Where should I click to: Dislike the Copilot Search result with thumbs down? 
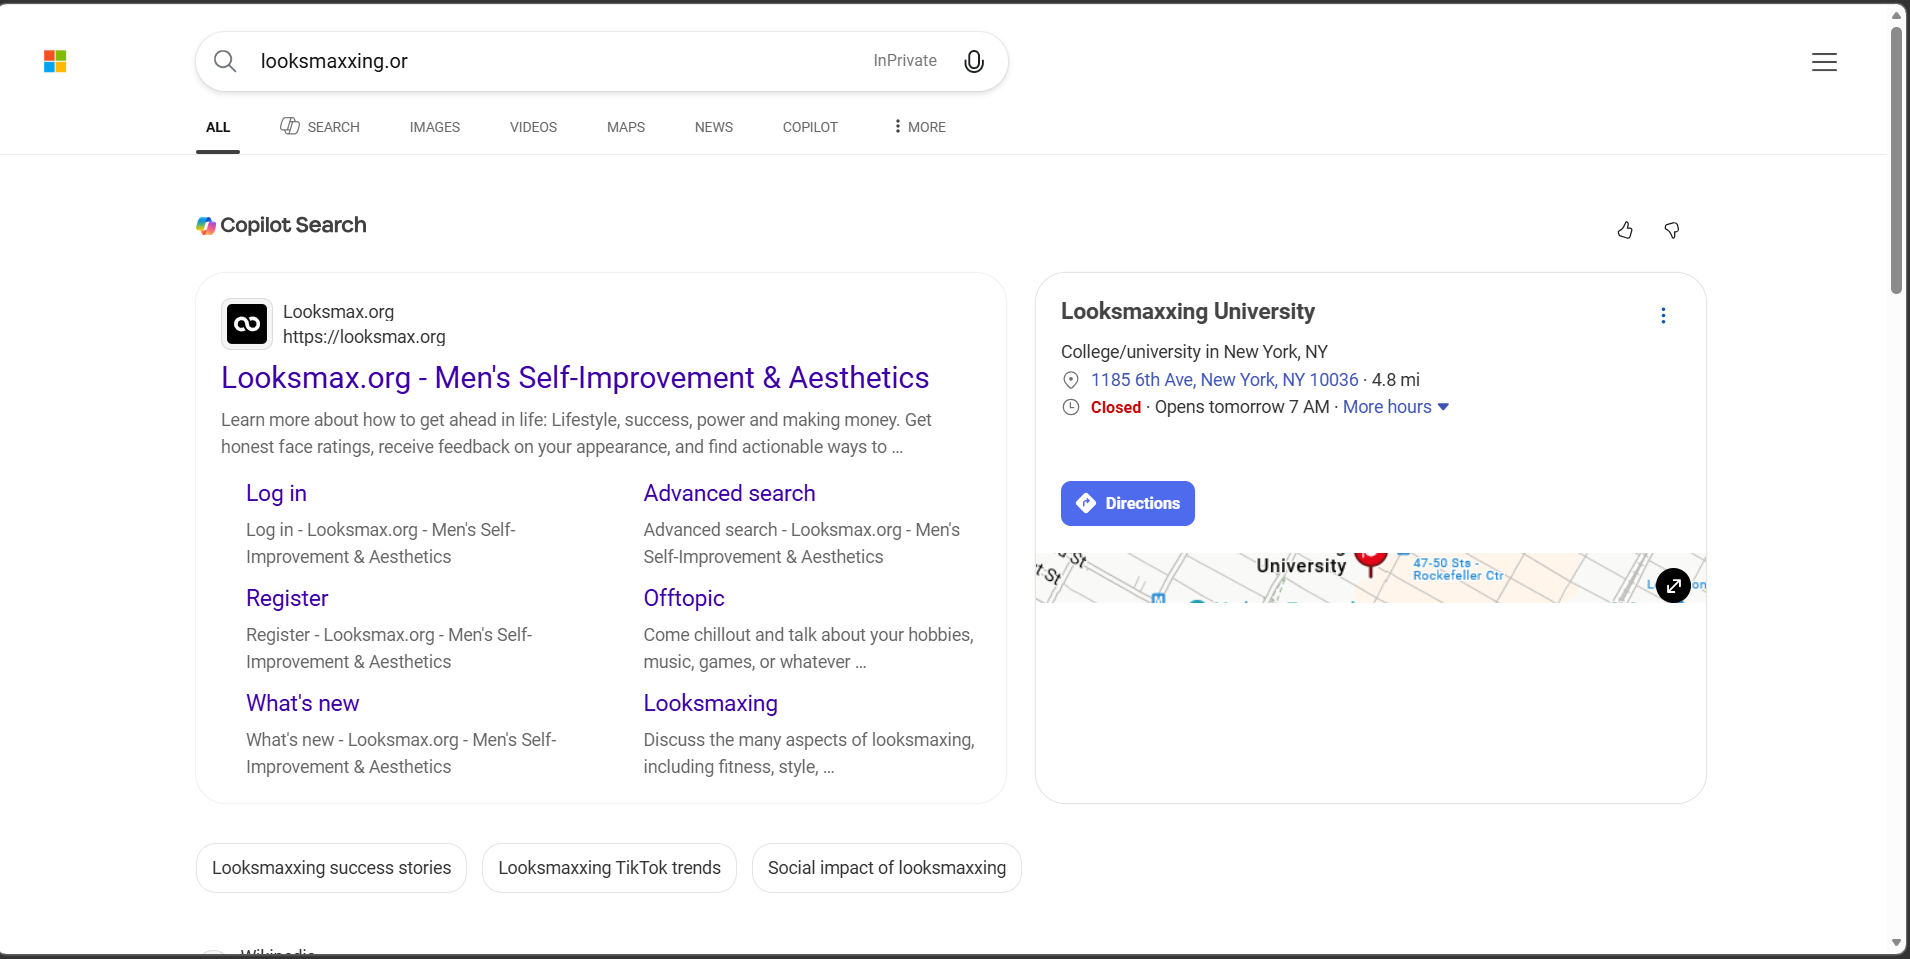pos(1671,230)
